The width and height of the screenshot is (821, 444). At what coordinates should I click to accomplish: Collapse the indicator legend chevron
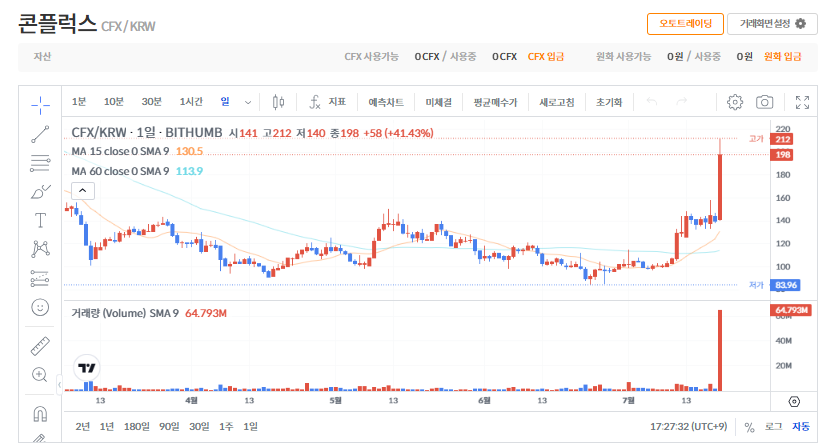[83, 191]
